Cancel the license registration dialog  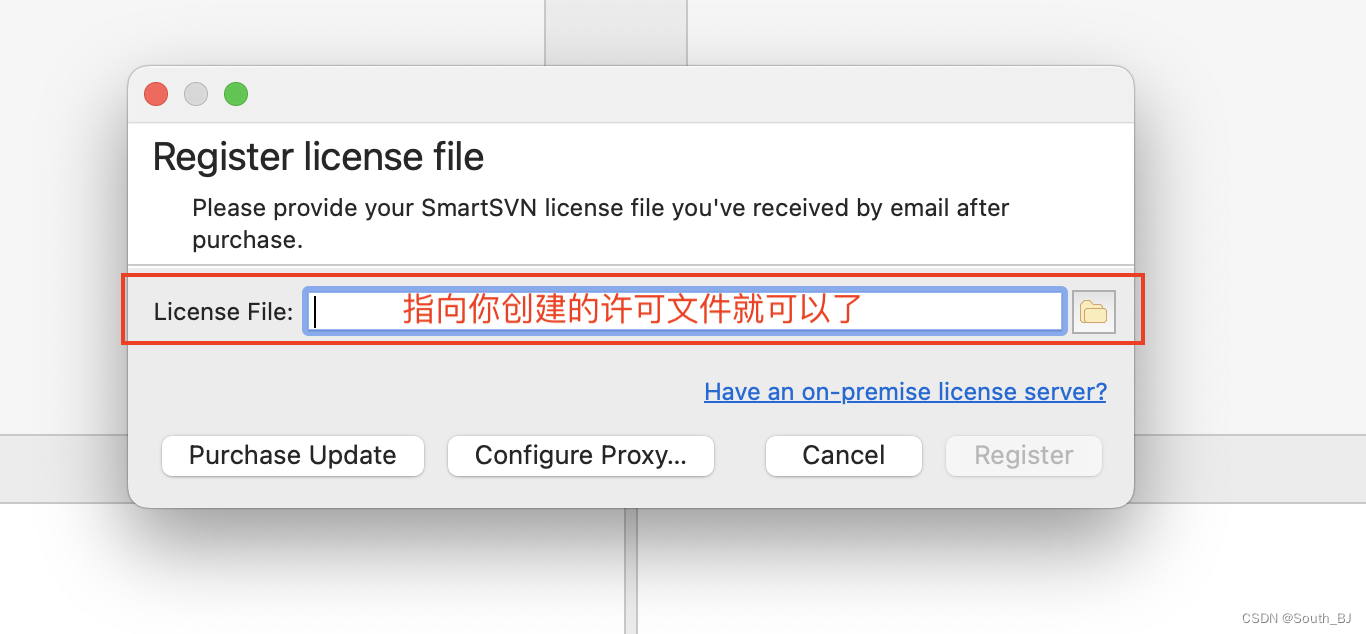pyautogui.click(x=844, y=455)
